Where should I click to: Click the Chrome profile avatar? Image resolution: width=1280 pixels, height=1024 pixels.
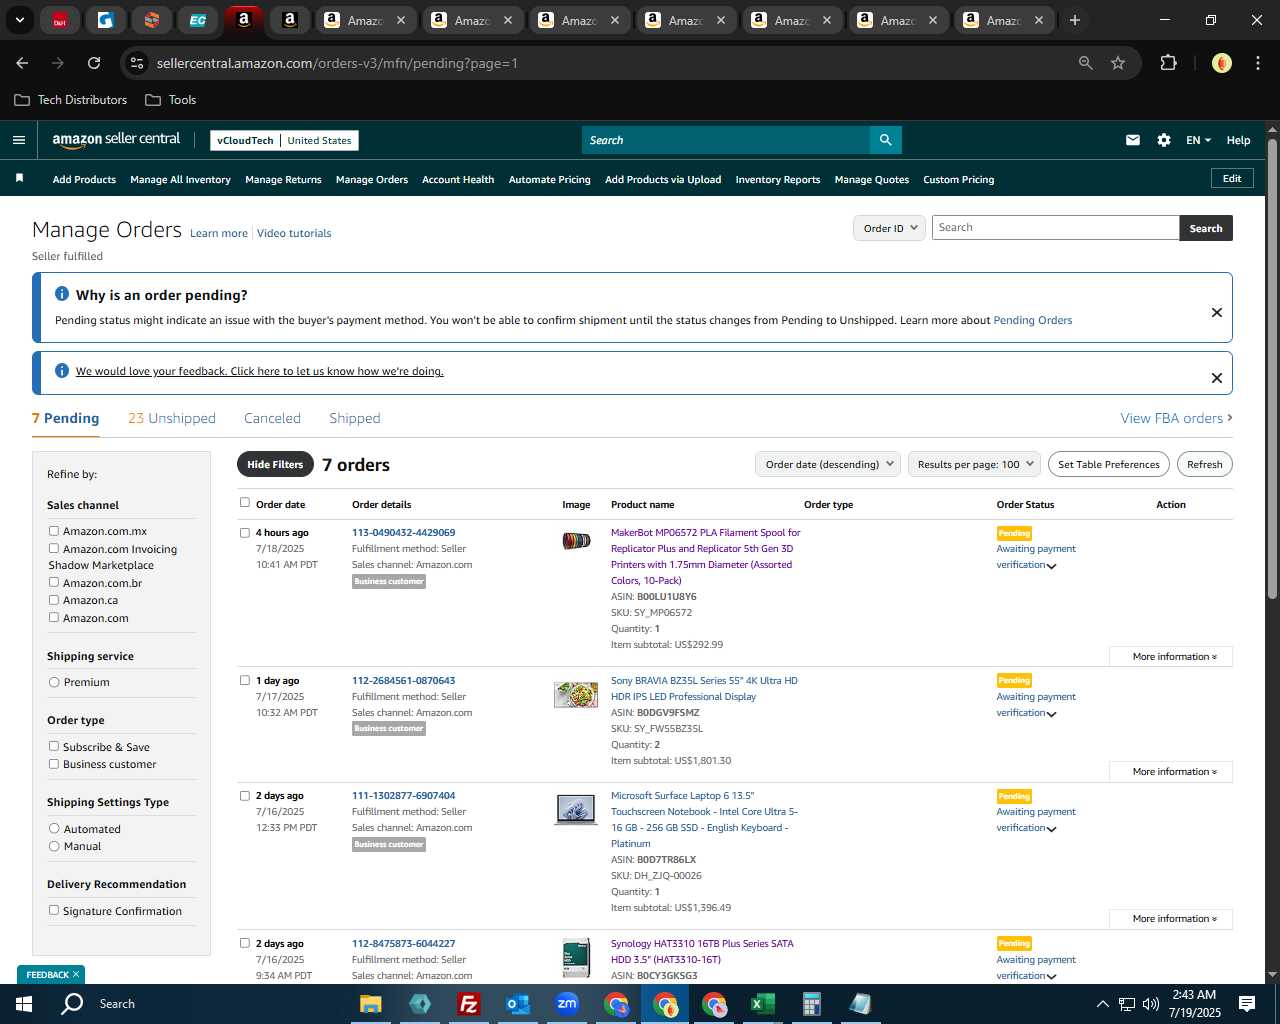pyautogui.click(x=1221, y=63)
